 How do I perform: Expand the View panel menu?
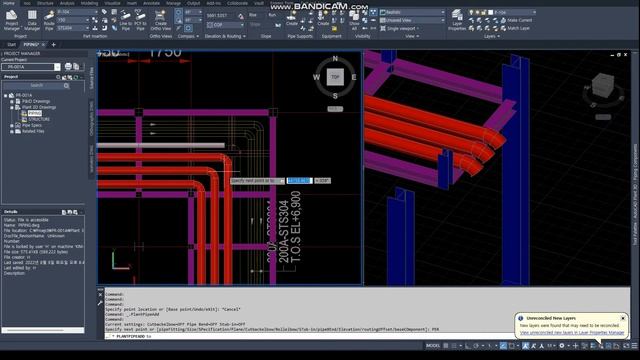[412, 36]
